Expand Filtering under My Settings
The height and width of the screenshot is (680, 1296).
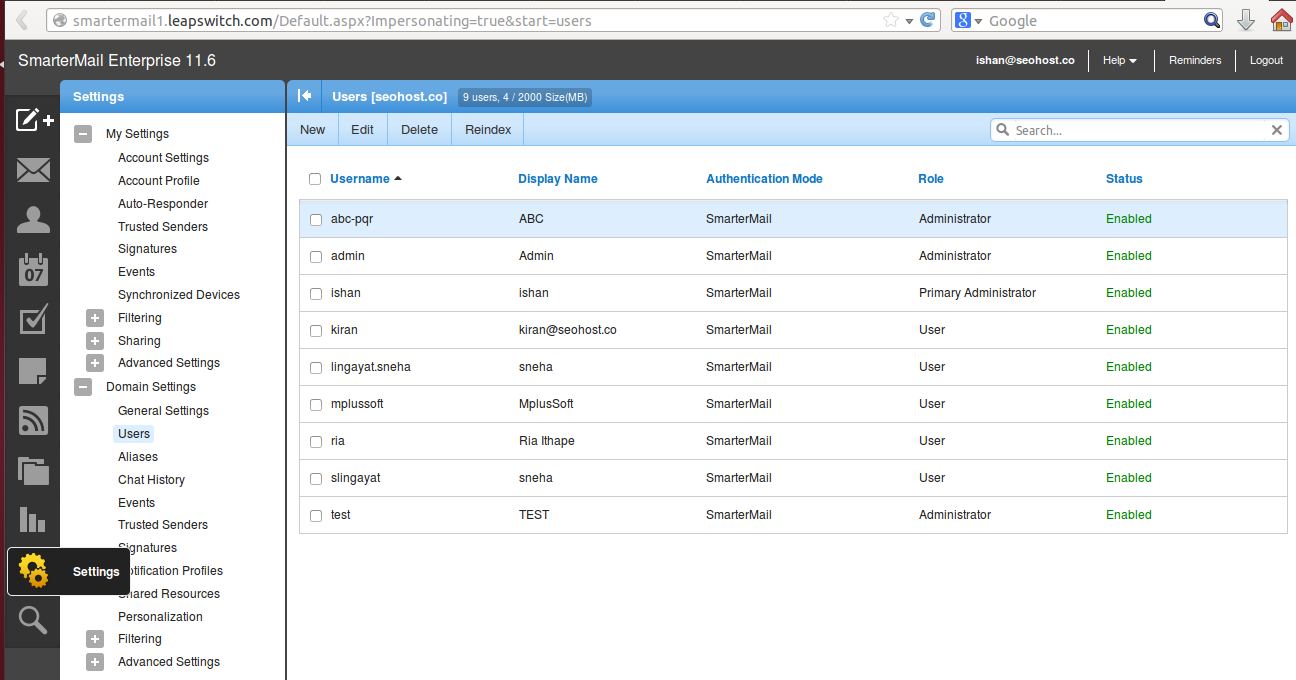95,318
